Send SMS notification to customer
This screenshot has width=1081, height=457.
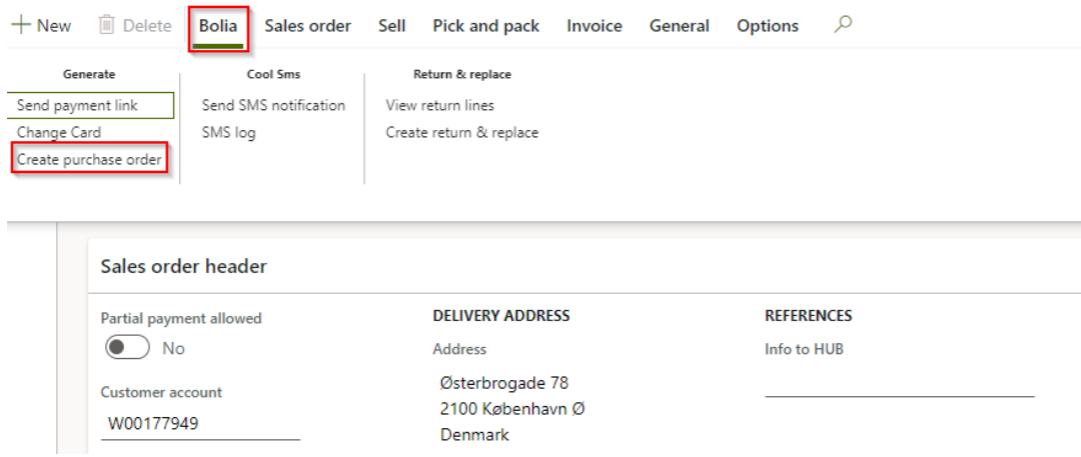[273, 105]
